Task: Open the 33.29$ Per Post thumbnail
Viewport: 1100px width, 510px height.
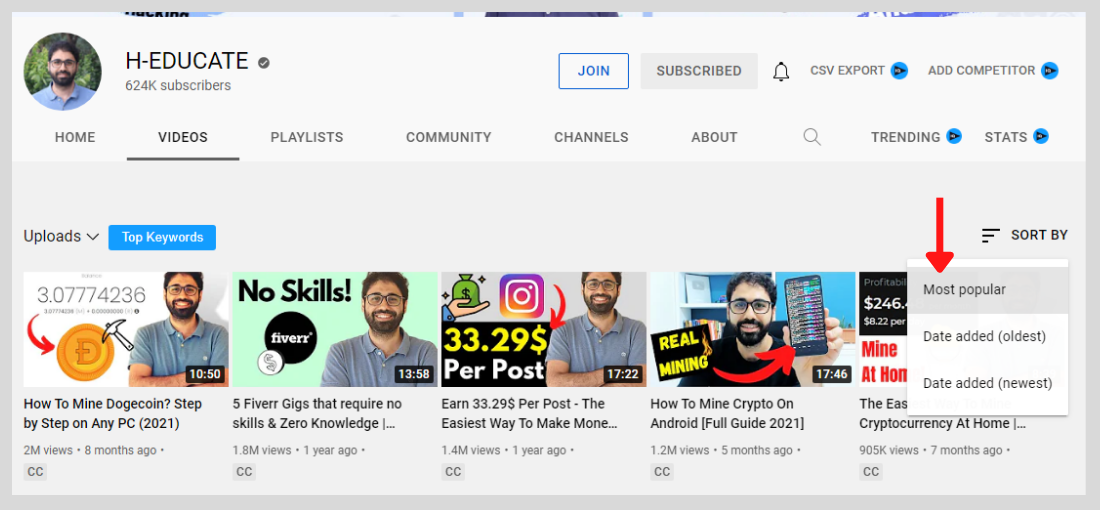Action: [x=544, y=329]
